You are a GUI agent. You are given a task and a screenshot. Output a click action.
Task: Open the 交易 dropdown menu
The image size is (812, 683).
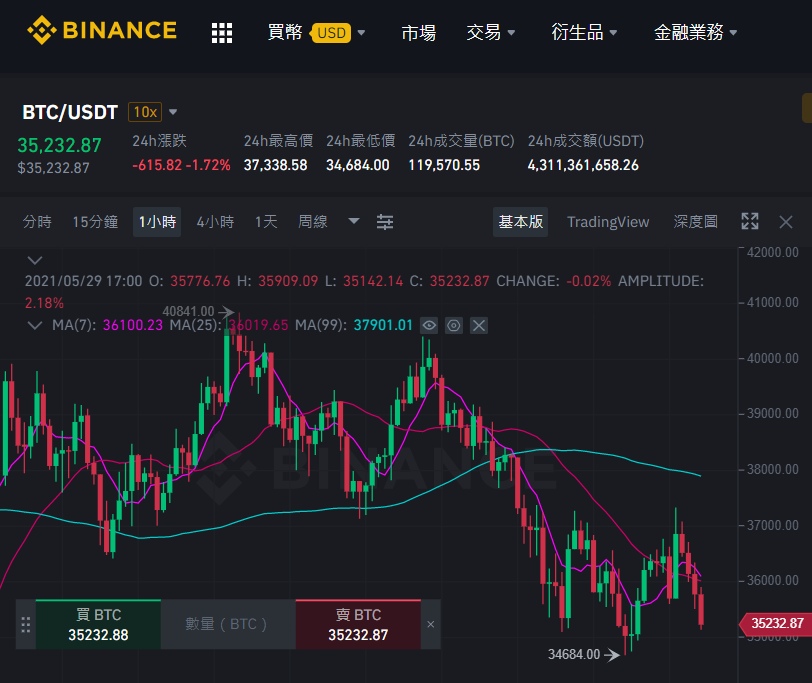[x=490, y=33]
